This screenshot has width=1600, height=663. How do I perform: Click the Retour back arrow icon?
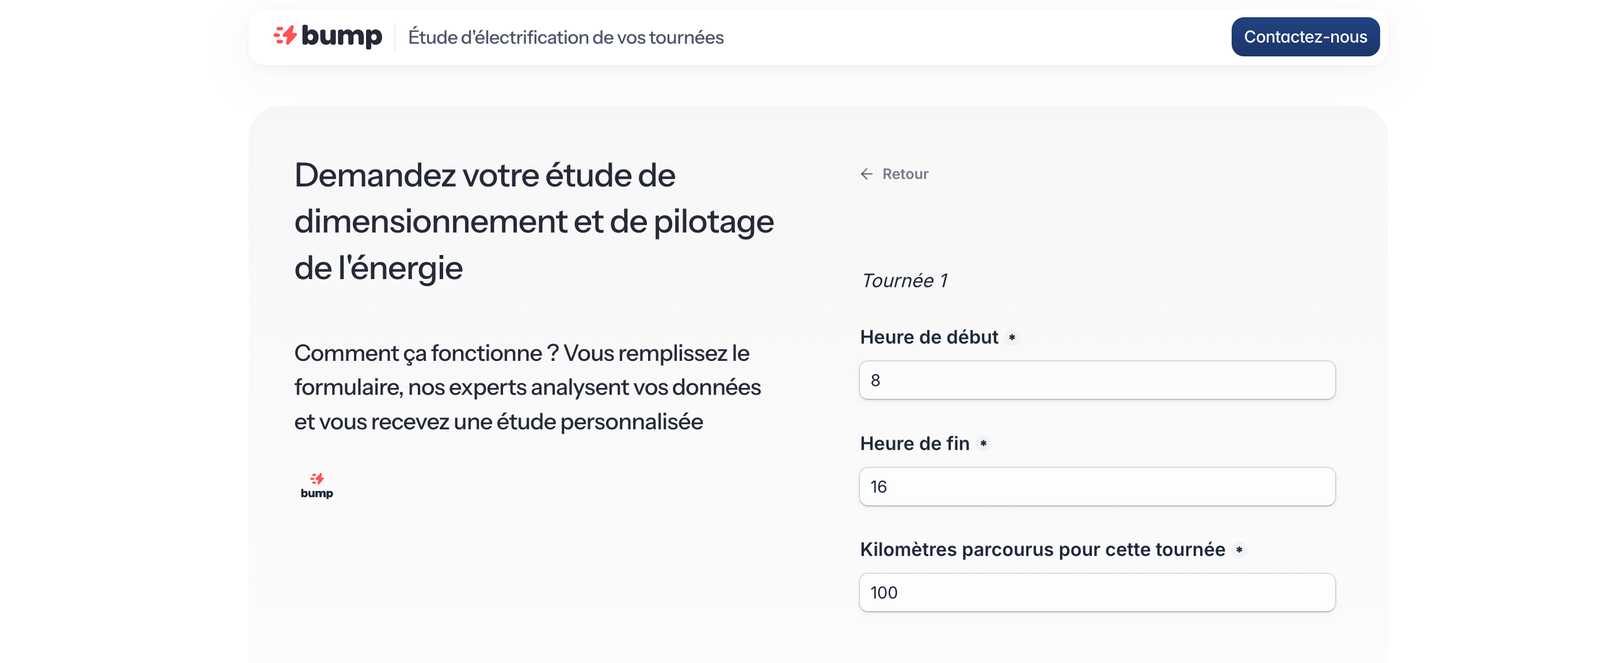(867, 174)
